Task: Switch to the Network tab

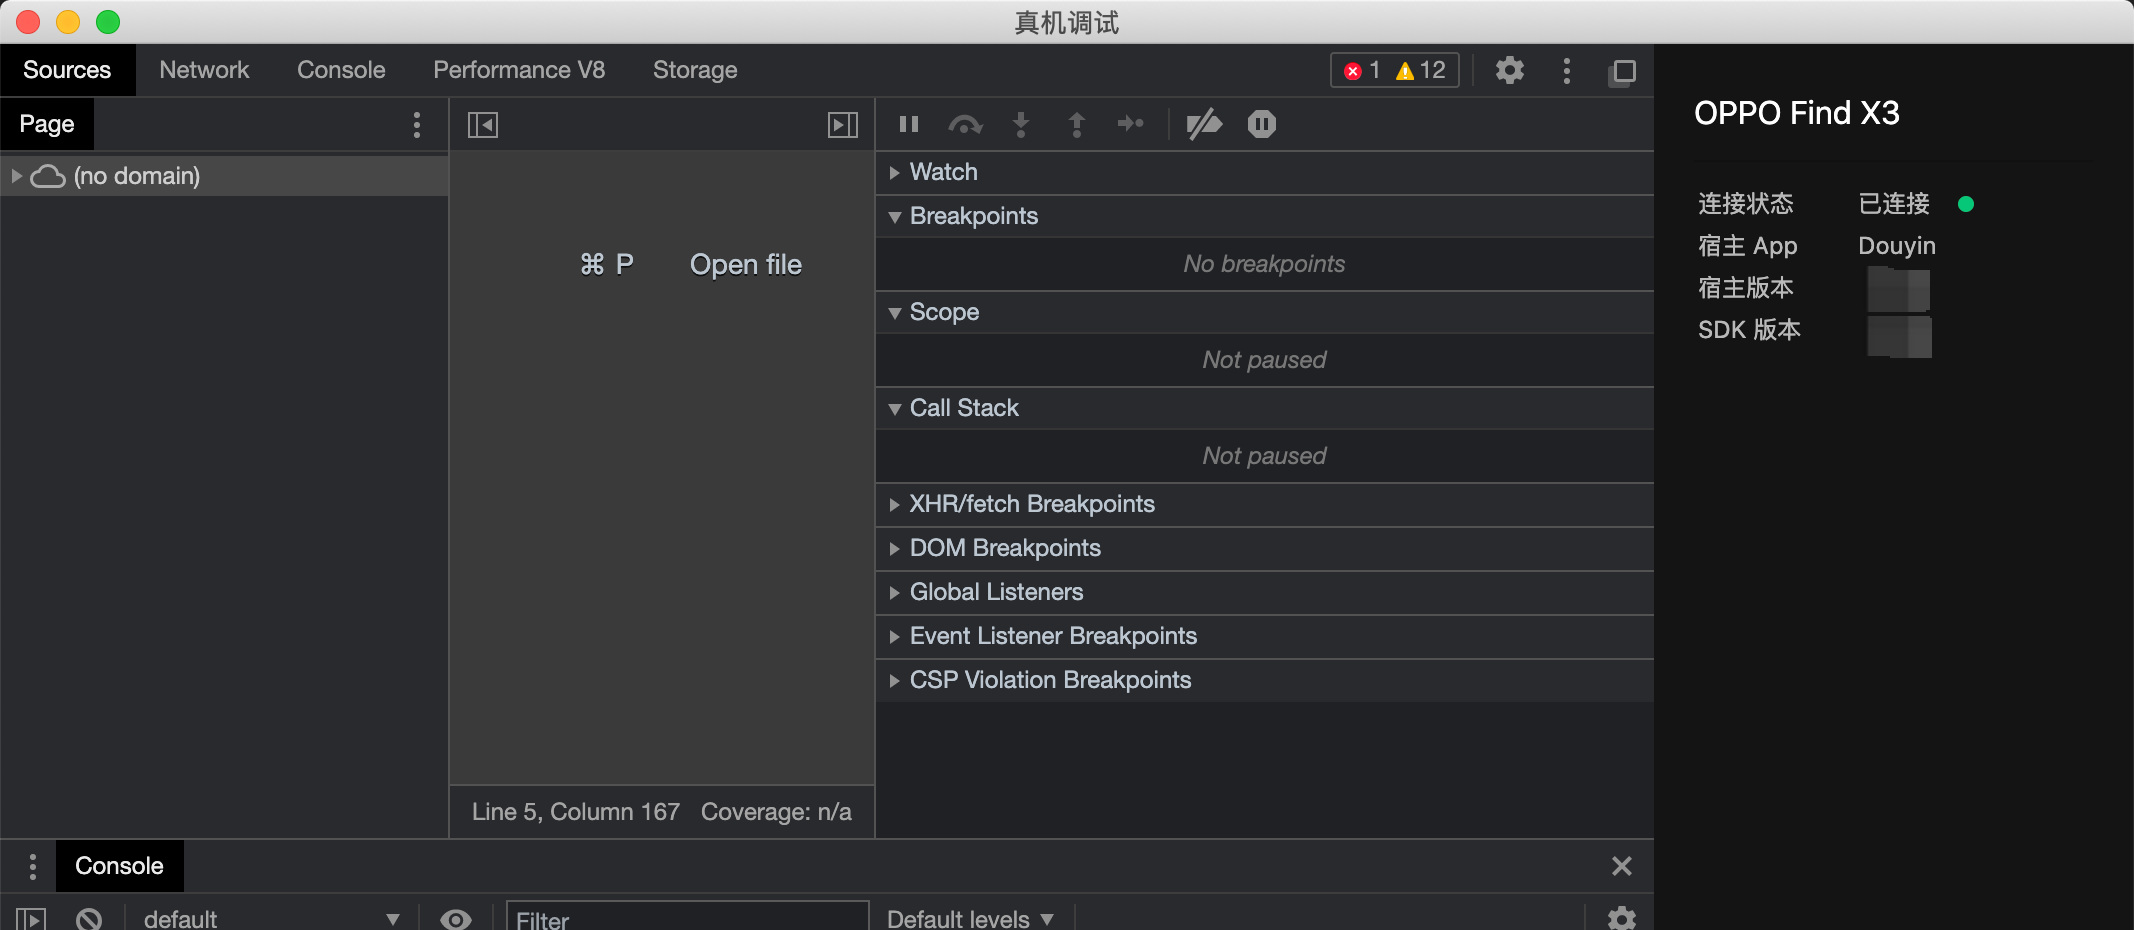Action: pyautogui.click(x=204, y=70)
